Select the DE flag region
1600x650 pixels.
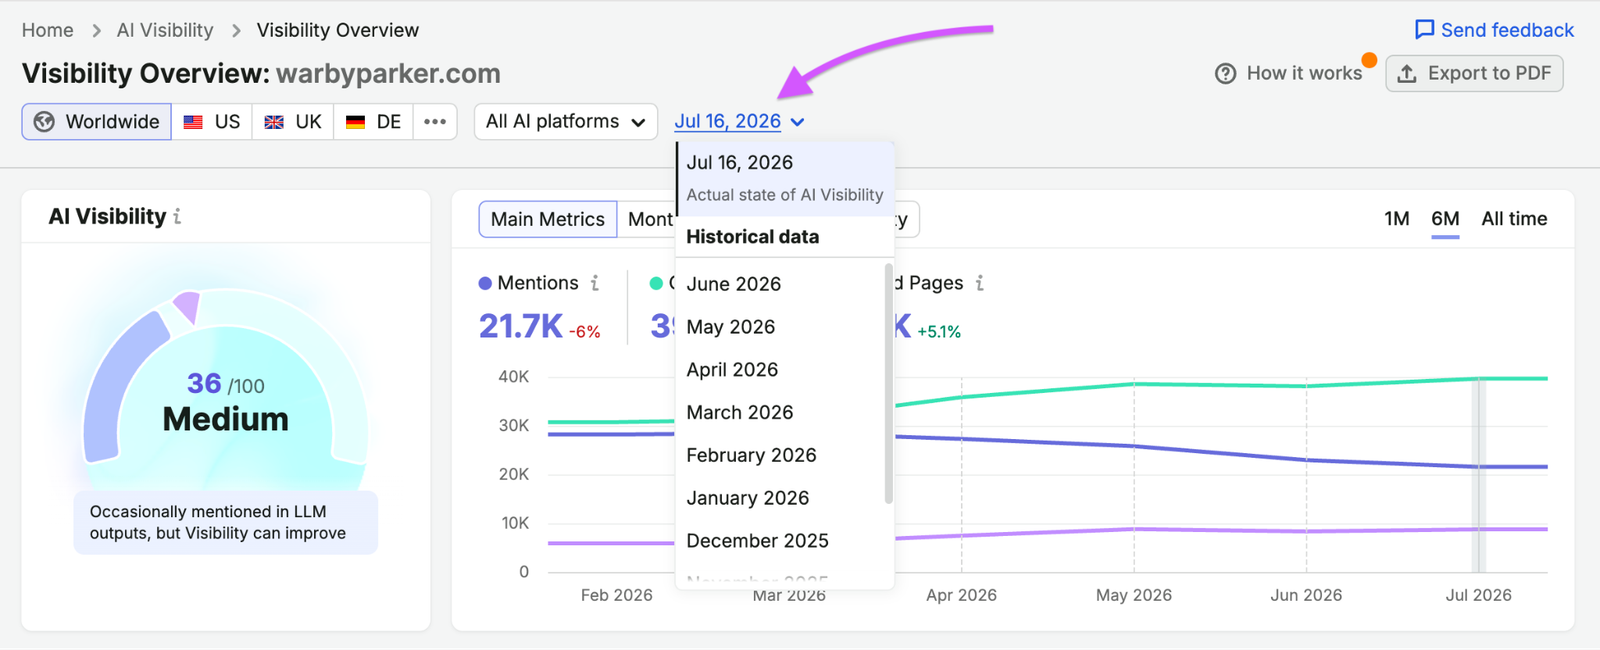click(x=374, y=122)
